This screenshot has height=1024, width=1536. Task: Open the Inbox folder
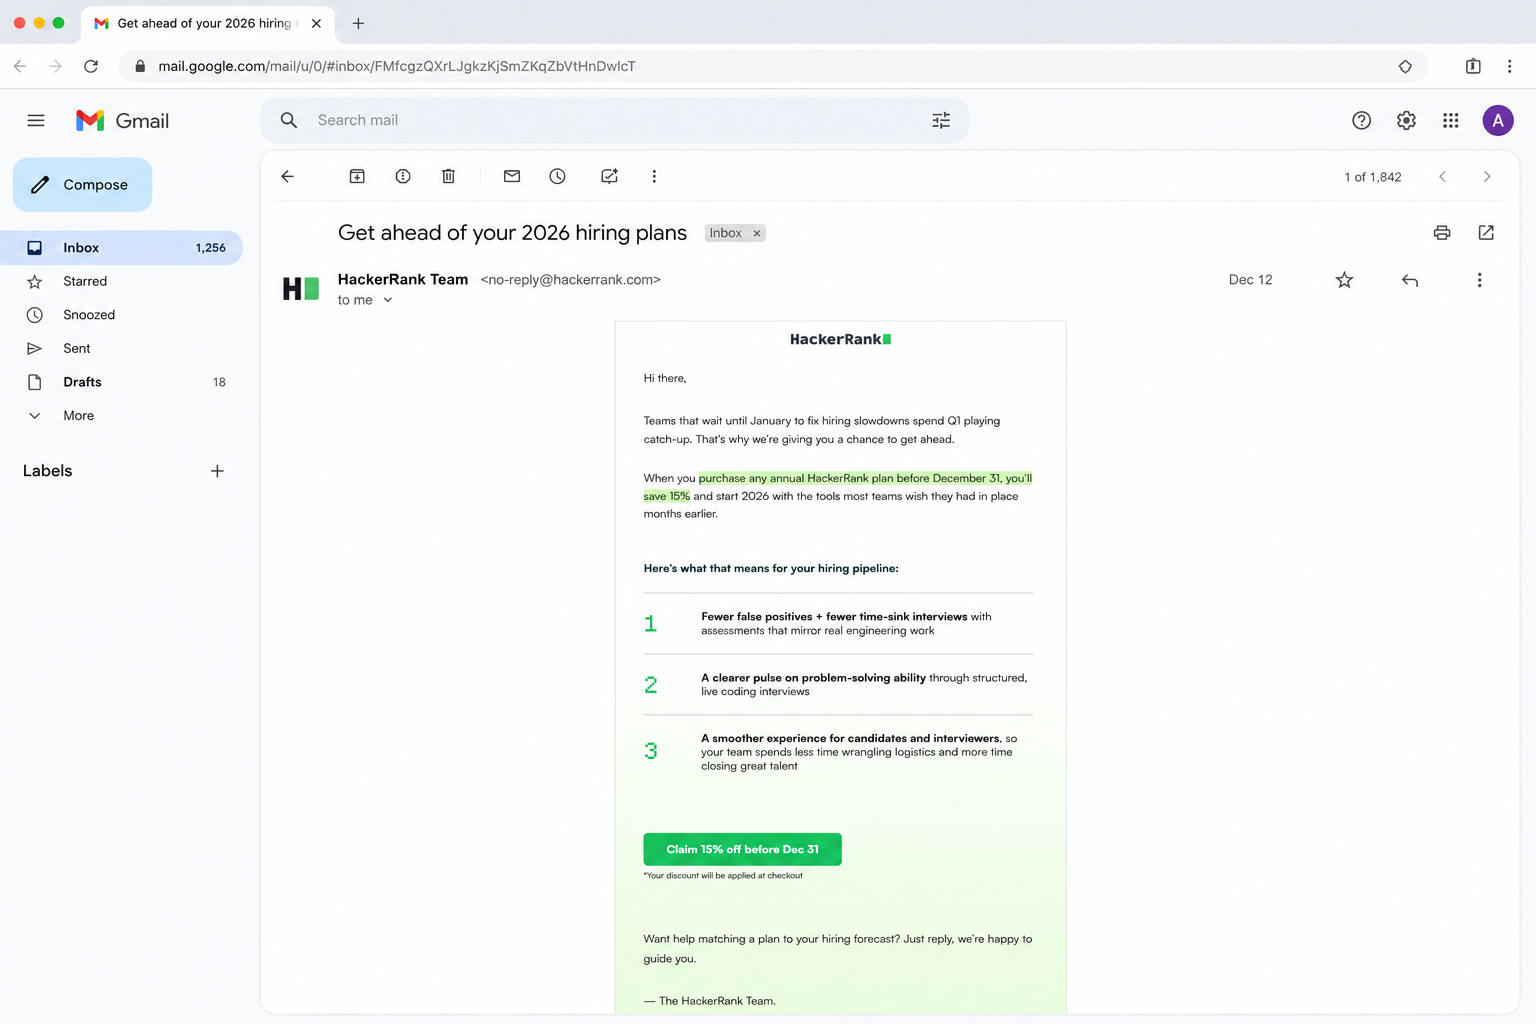(x=121, y=247)
